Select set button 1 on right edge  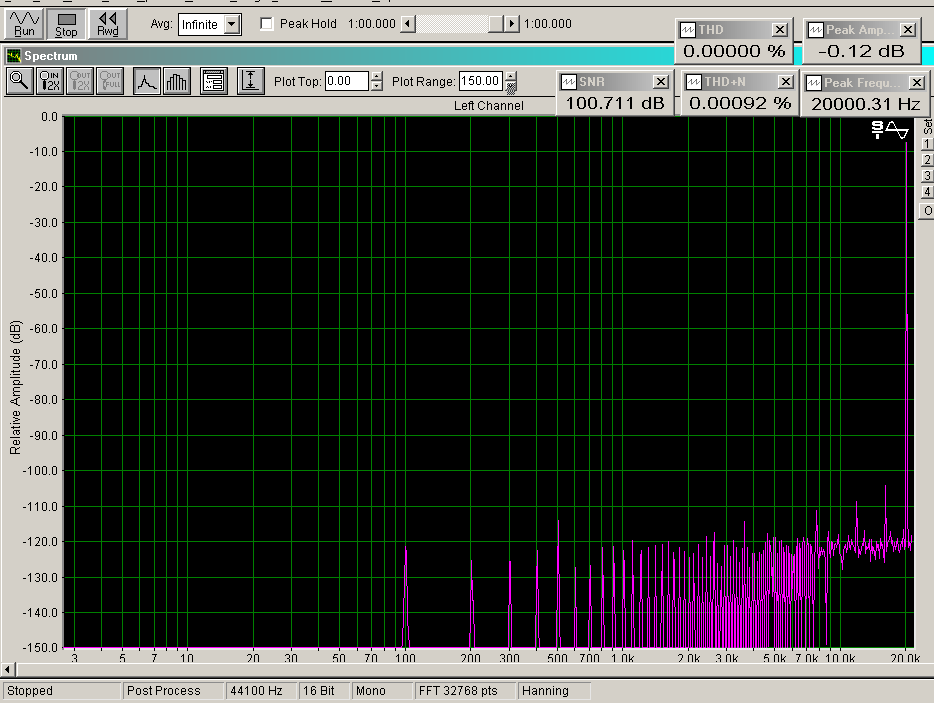click(x=927, y=144)
